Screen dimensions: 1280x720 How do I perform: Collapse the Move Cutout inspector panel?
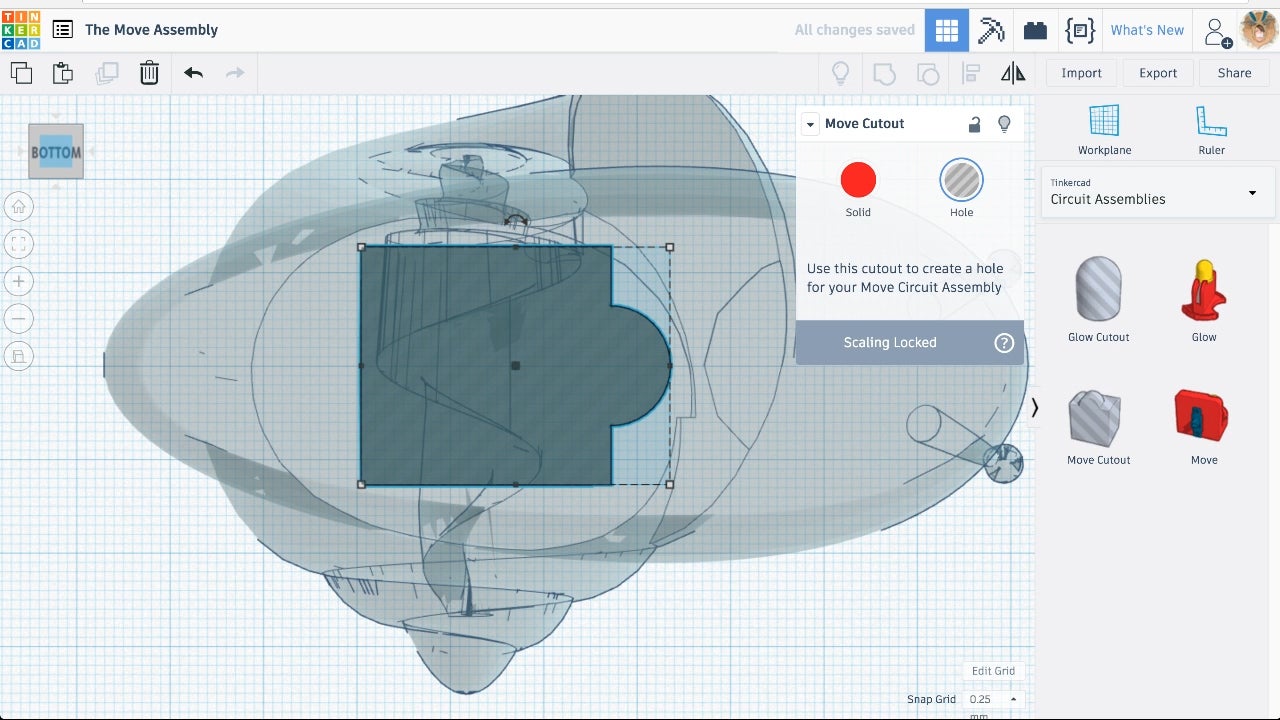(x=810, y=124)
